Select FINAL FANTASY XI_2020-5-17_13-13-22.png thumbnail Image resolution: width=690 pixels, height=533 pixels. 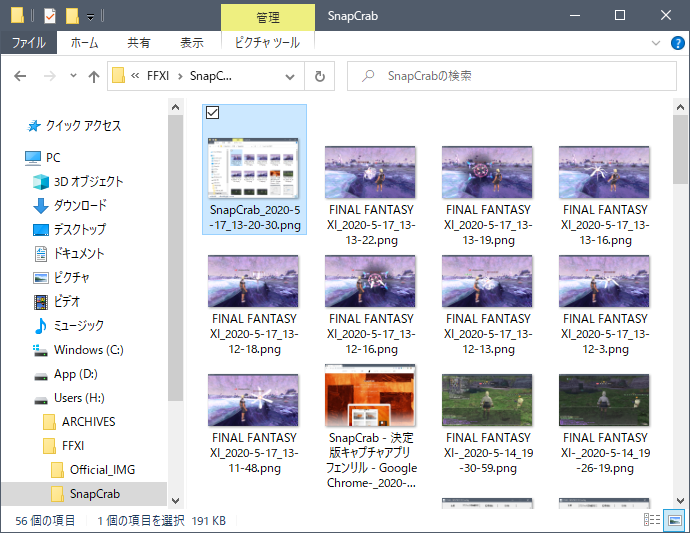370,172
